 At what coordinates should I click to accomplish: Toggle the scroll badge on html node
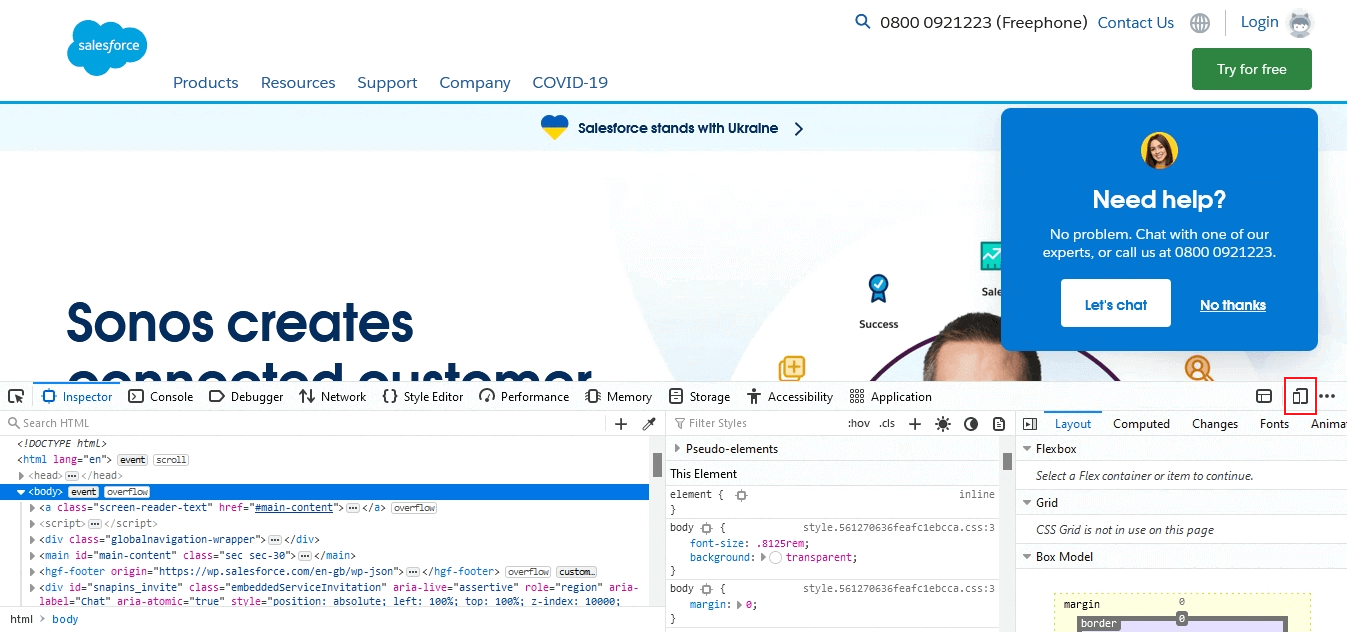pyautogui.click(x=171, y=460)
